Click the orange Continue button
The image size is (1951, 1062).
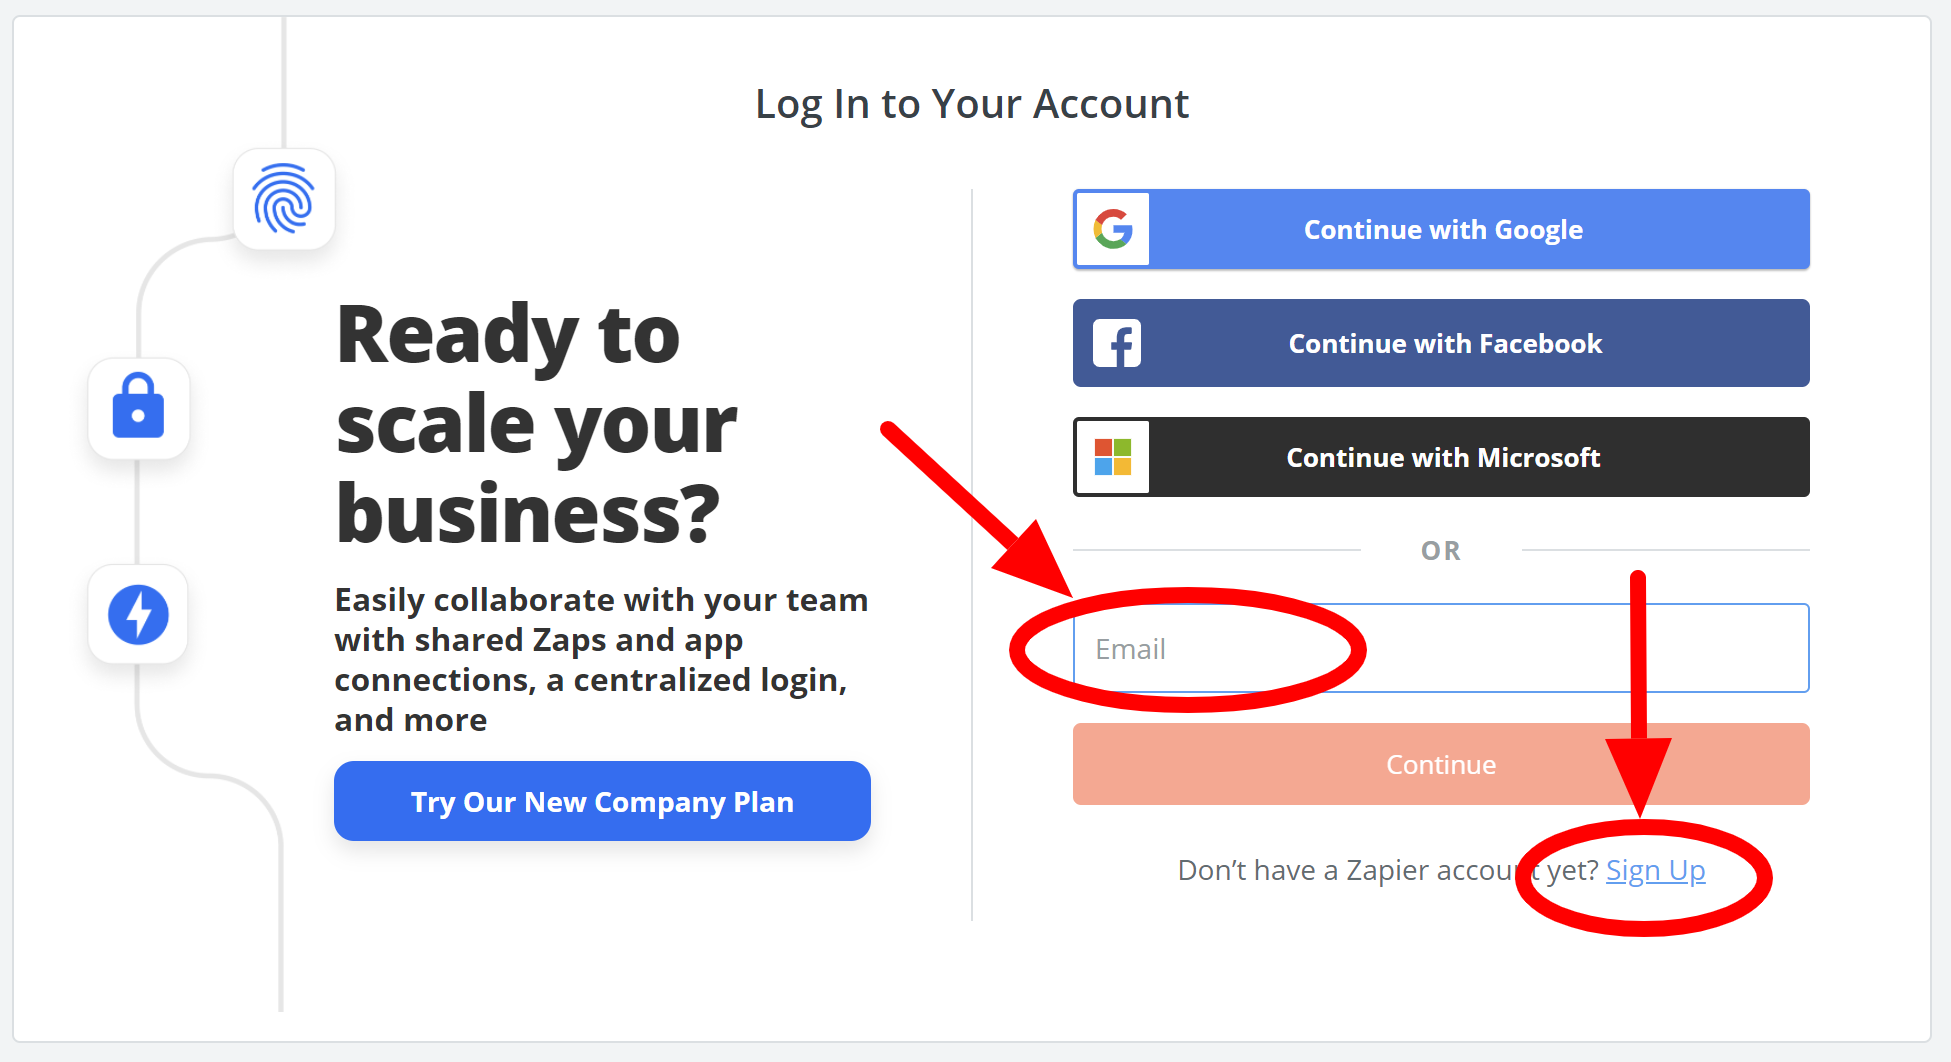pyautogui.click(x=1441, y=764)
